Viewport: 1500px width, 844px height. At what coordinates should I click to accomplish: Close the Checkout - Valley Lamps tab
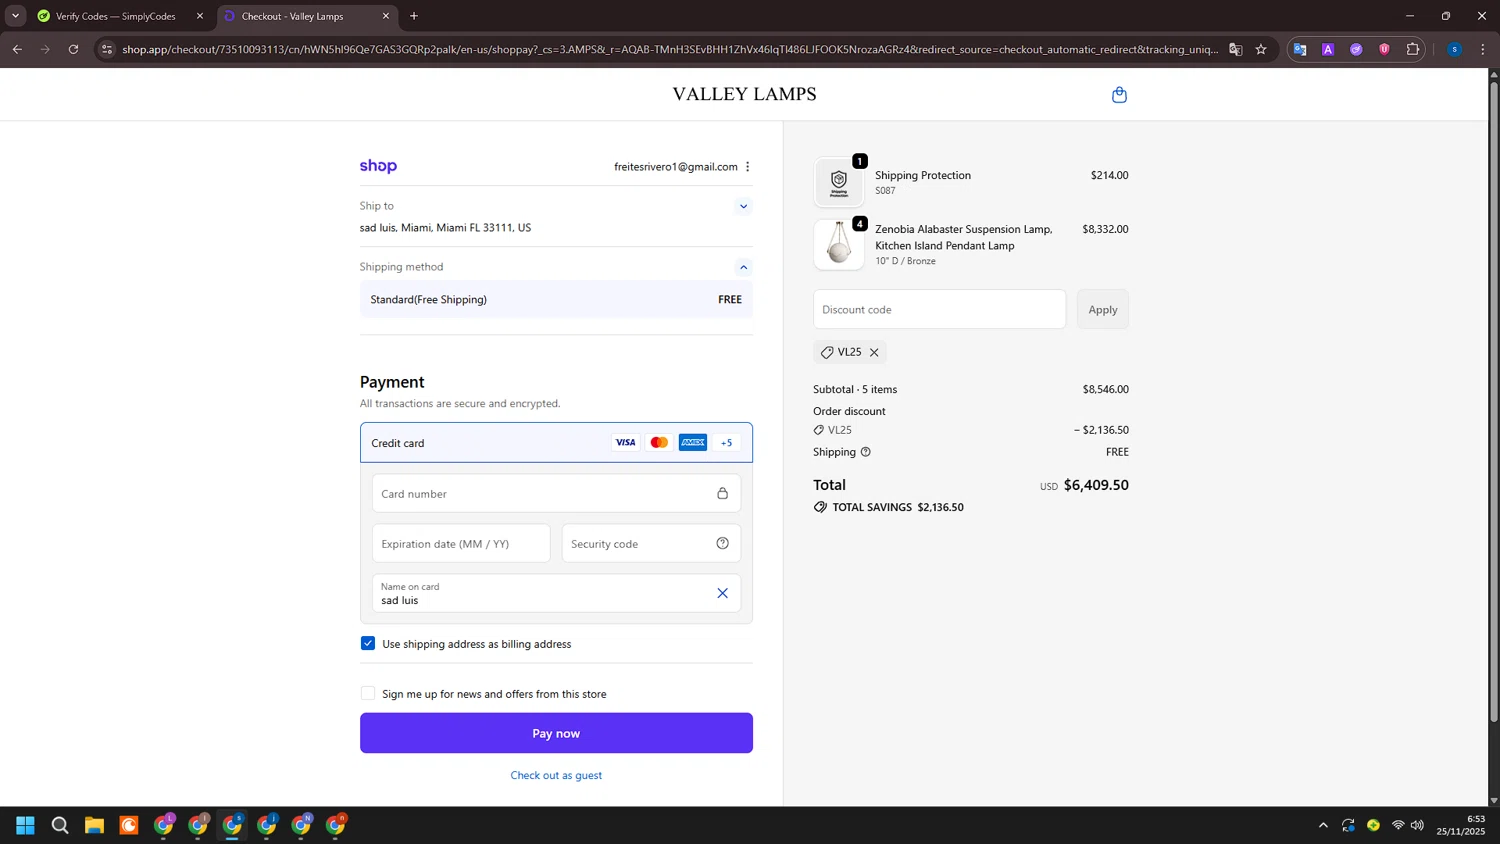(386, 16)
